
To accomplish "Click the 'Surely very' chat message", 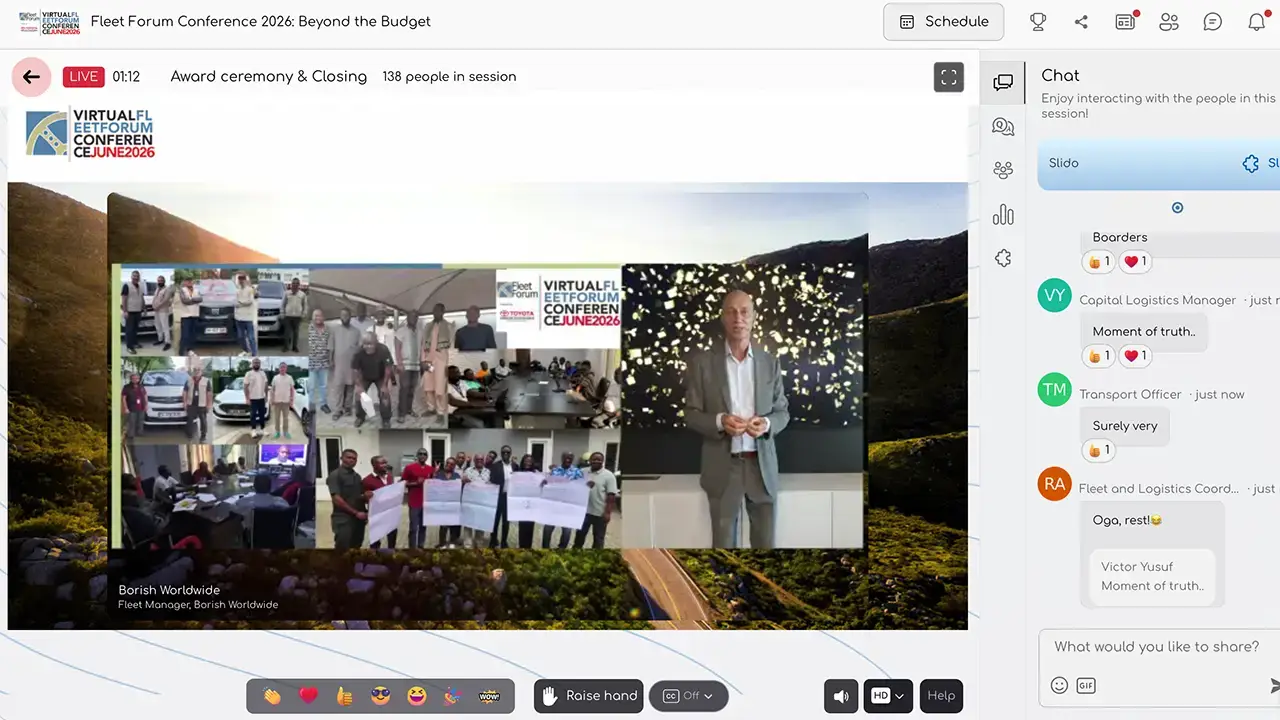I will click(1125, 426).
